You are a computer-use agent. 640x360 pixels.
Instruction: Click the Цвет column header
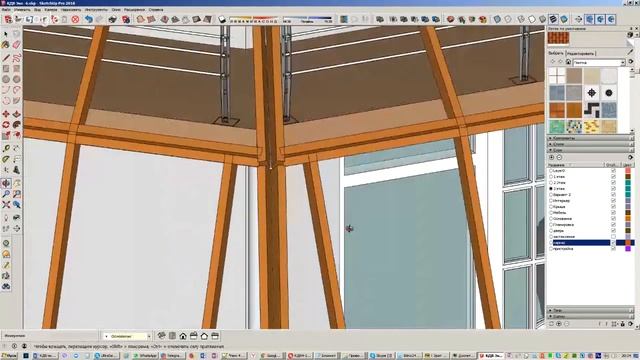tap(628, 165)
